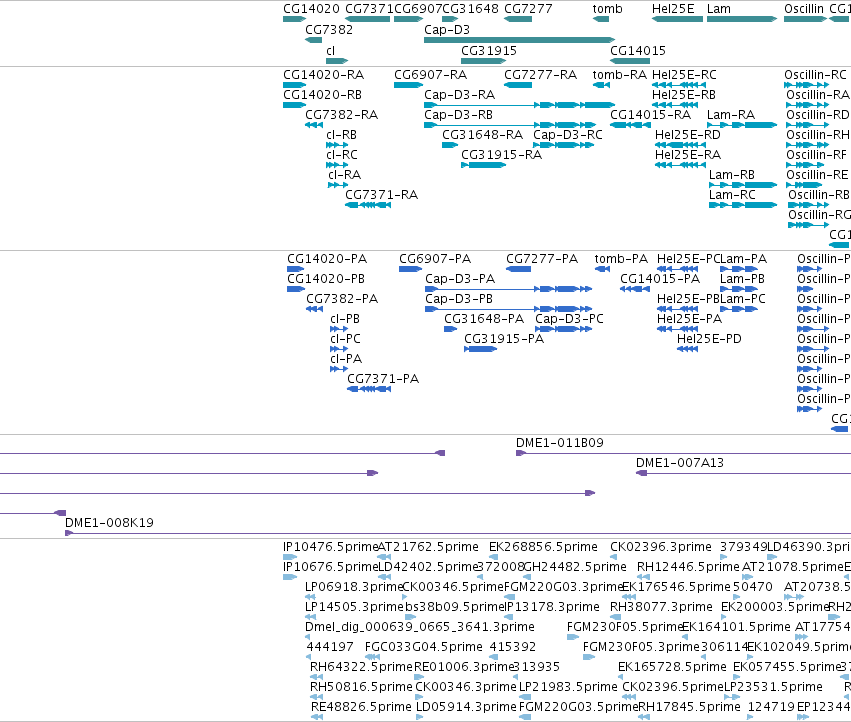Select transcript Lam-RC
The image size is (851, 722).
[x=743, y=205]
